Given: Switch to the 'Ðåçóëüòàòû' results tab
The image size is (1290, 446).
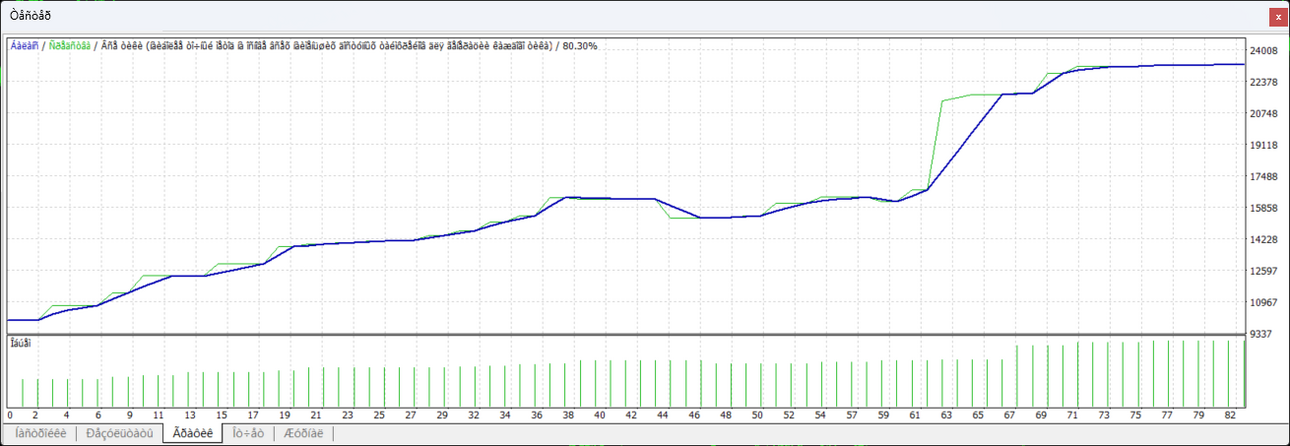Looking at the screenshot, I should (x=120, y=434).
